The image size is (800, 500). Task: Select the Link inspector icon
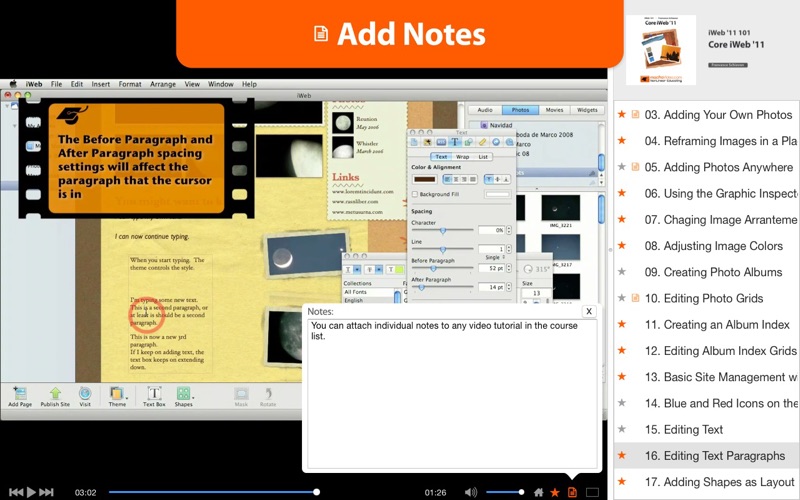coord(495,142)
